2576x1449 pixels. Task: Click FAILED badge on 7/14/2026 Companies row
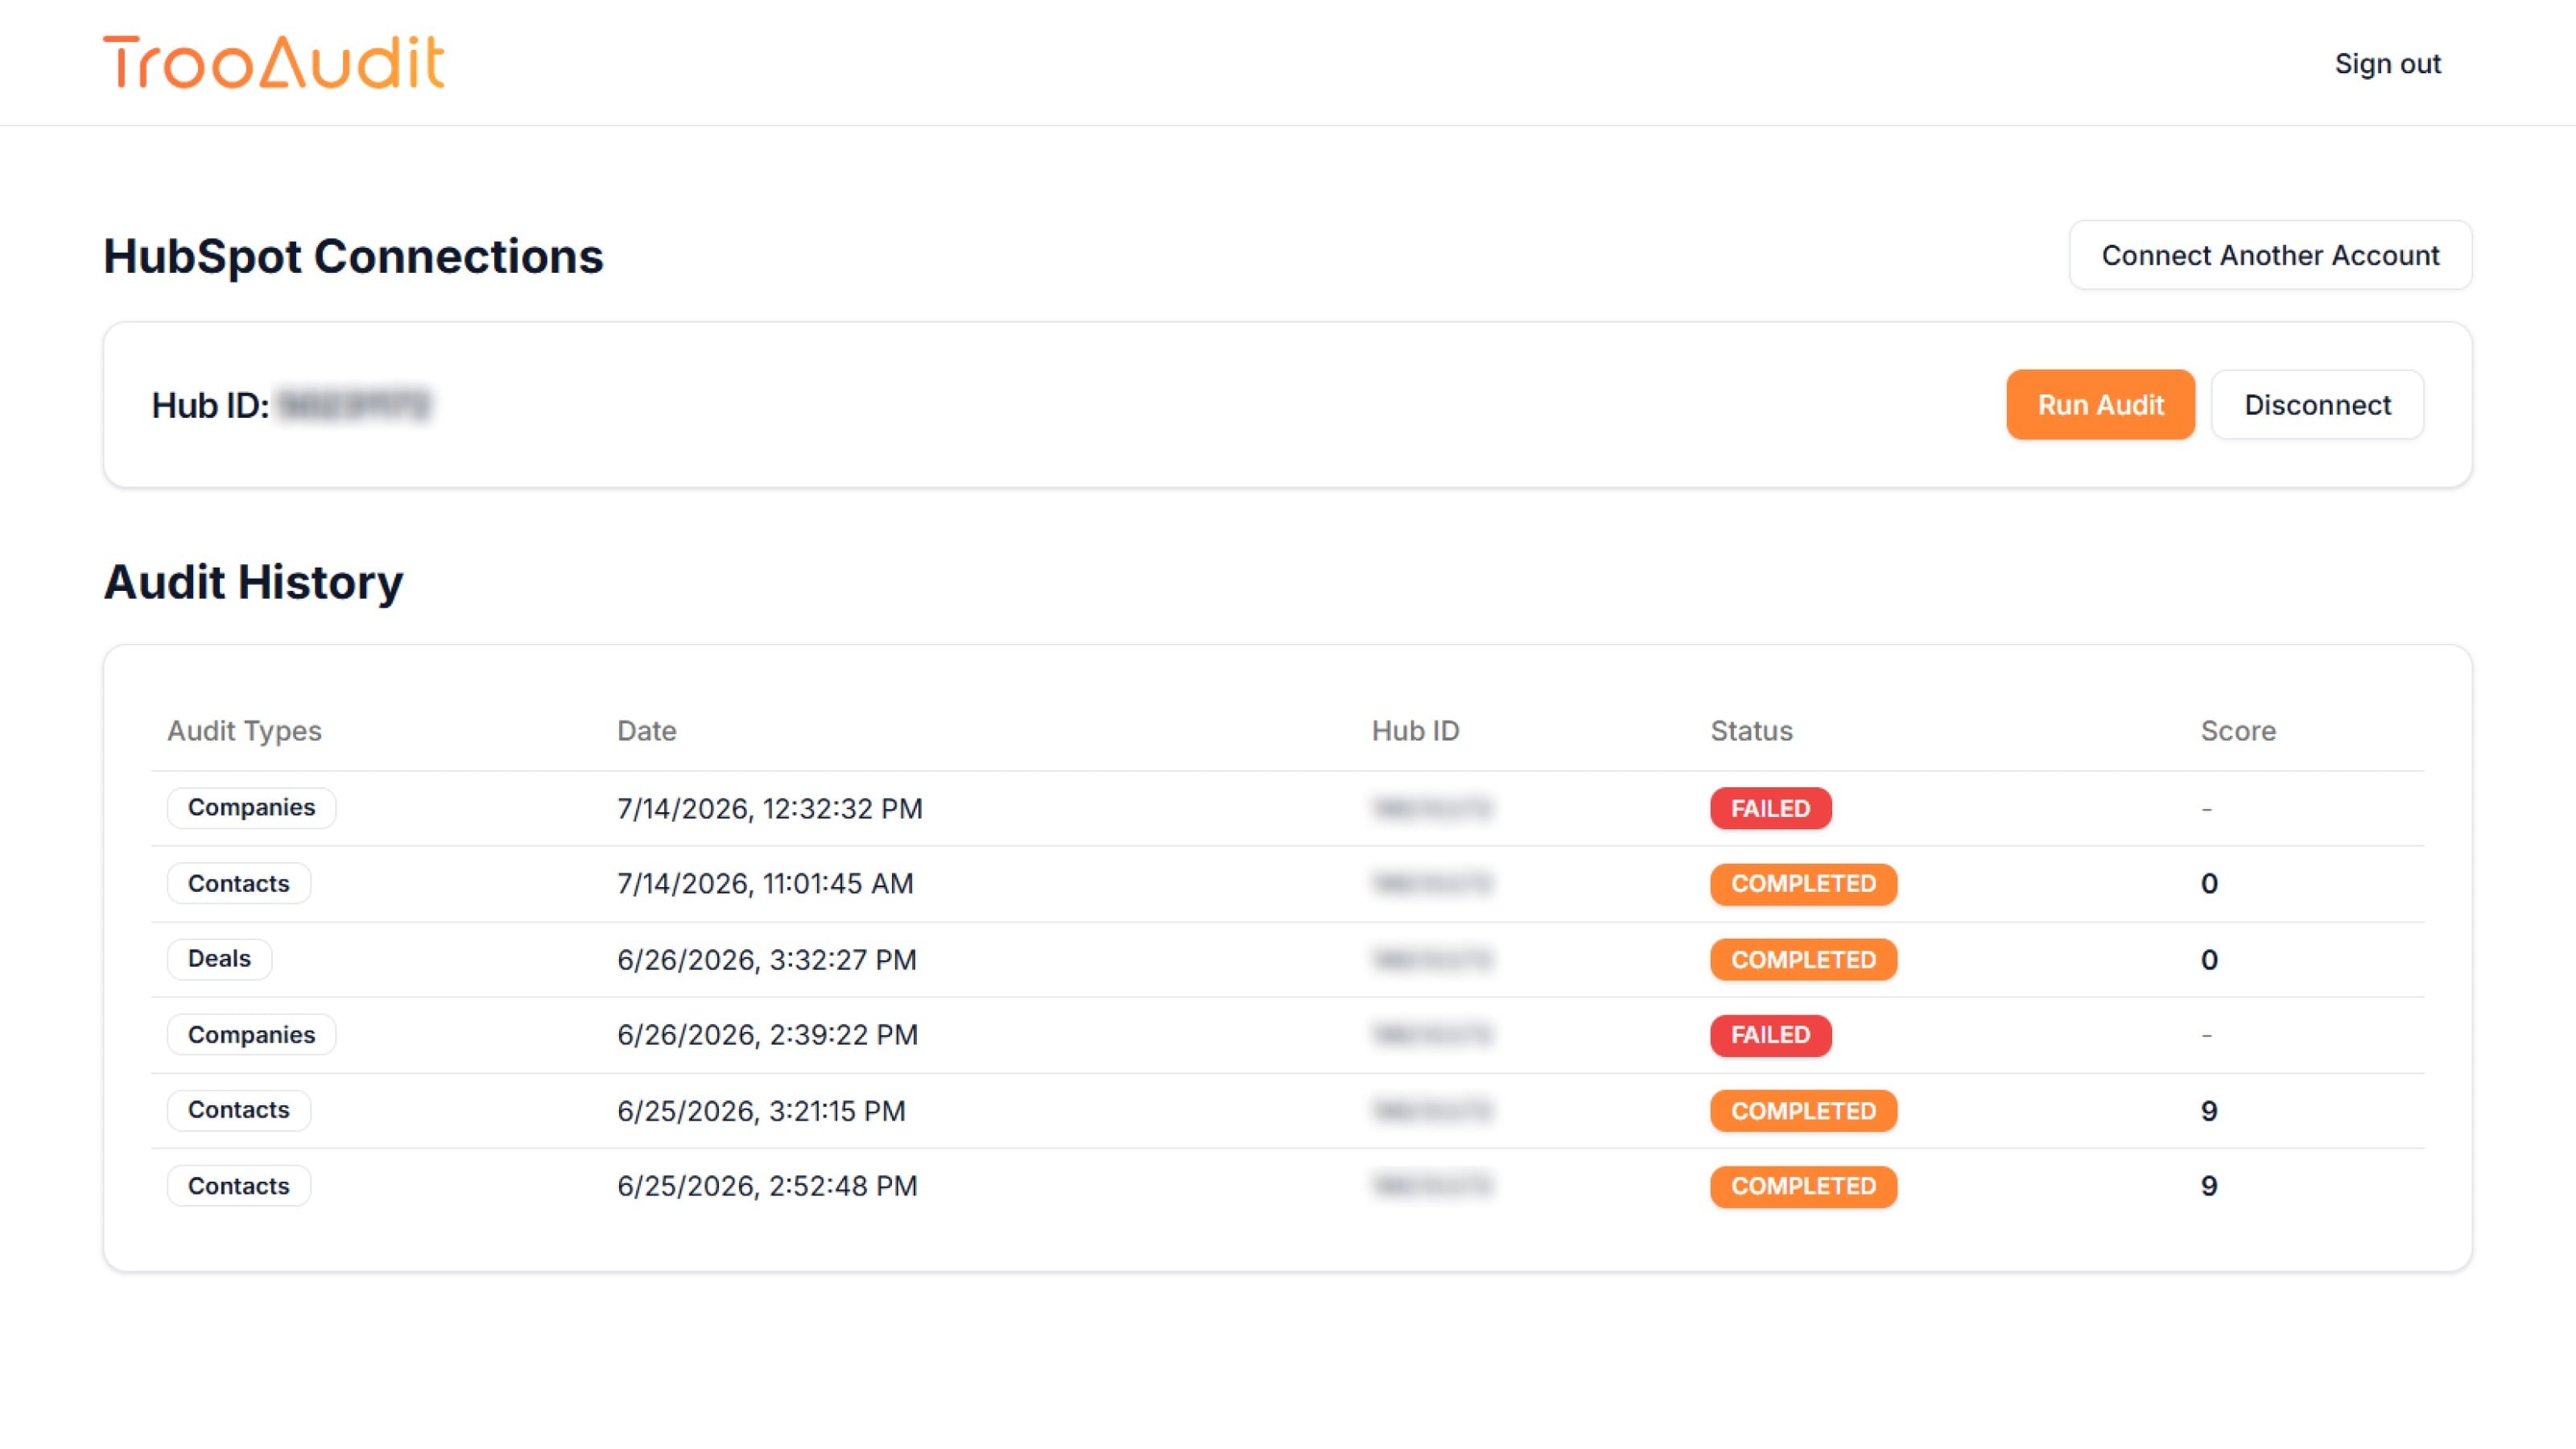[1770, 809]
